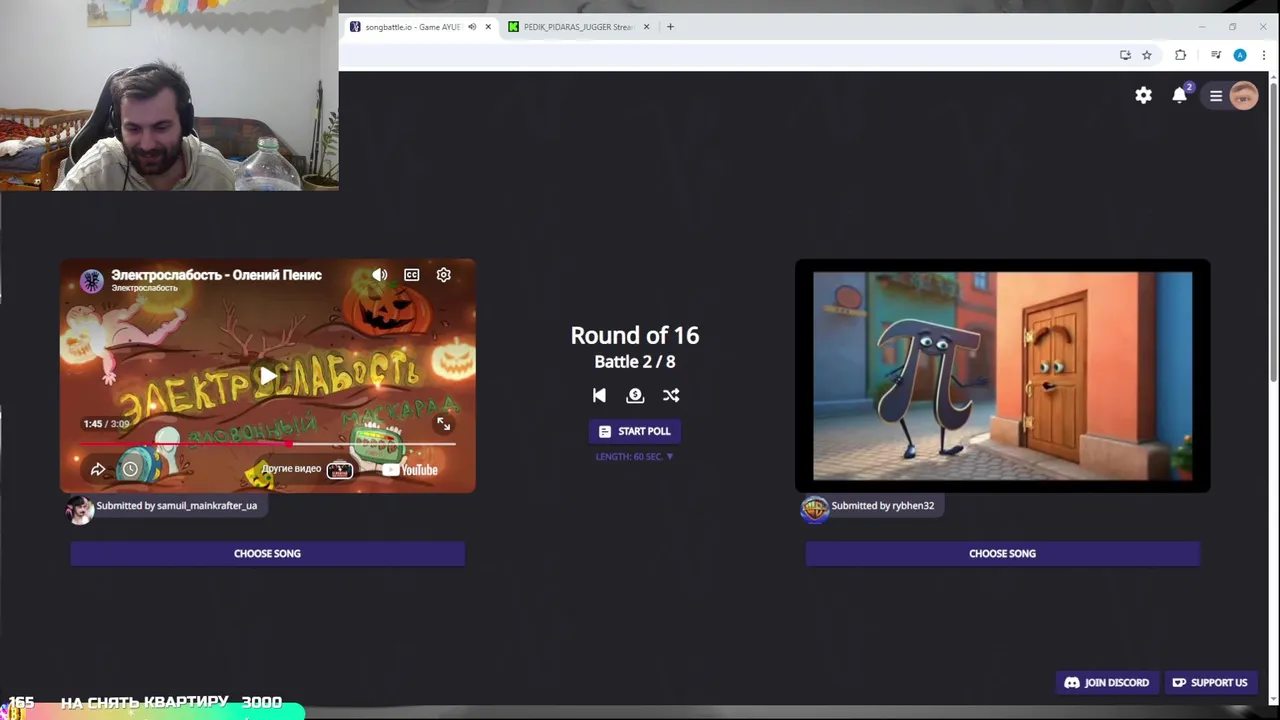Open browser extensions puzzle icon
Image resolution: width=1280 pixels, height=720 pixels.
[x=1181, y=55]
